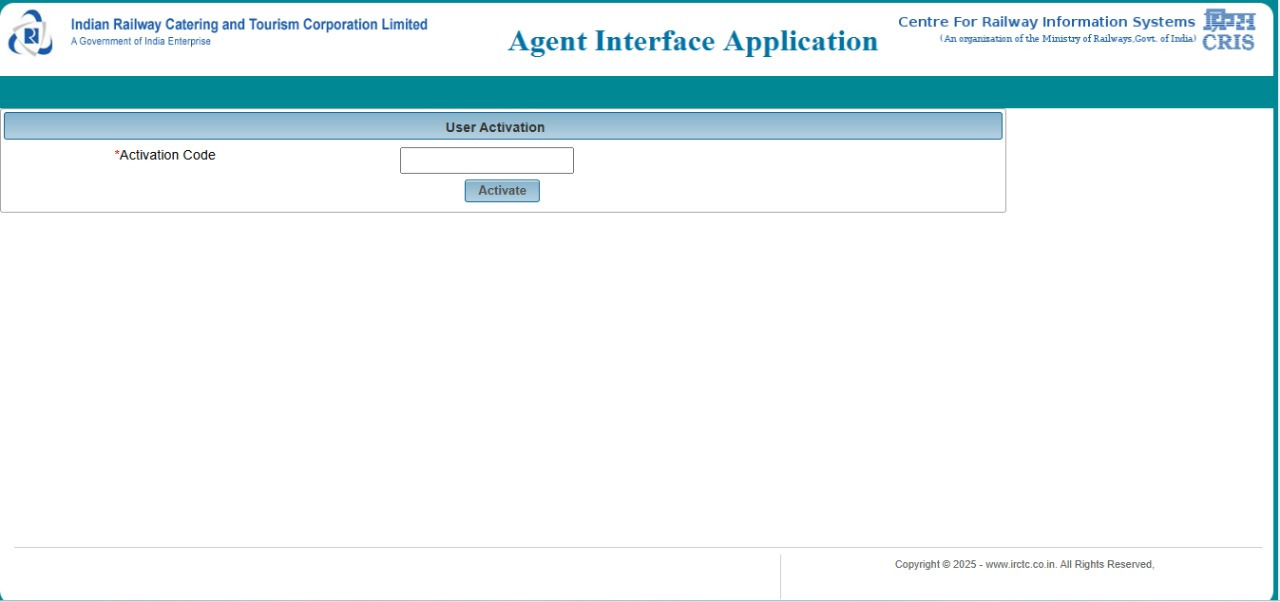Click the Ministry of Railways organization subtitle
The height and width of the screenshot is (602, 1280).
1065,38
